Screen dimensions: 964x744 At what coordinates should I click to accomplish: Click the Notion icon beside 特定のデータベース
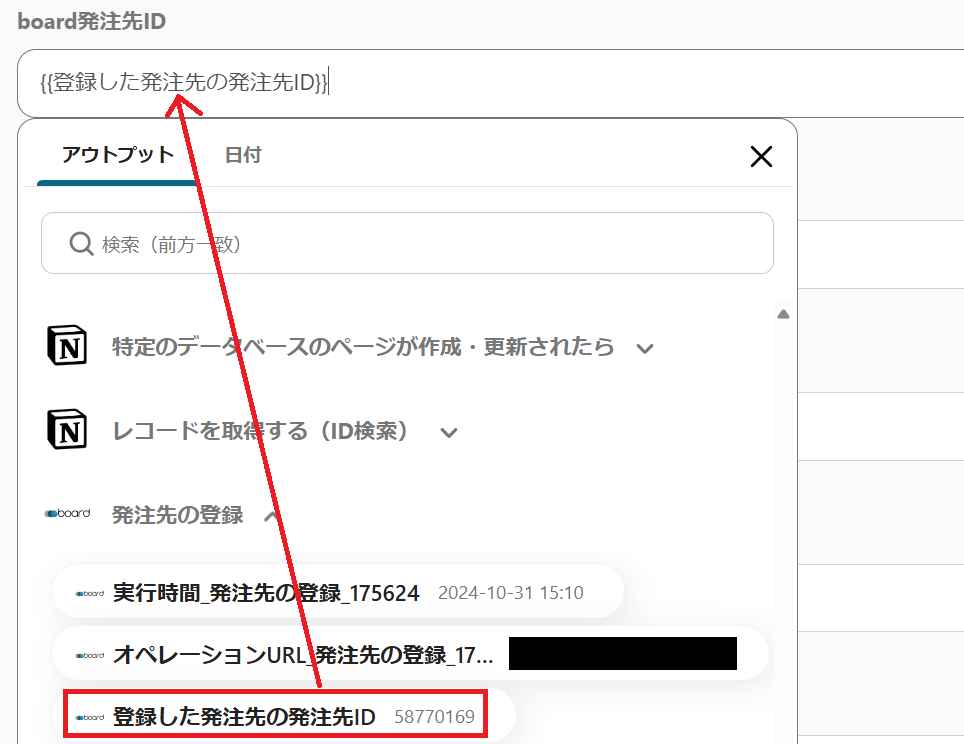point(67,346)
